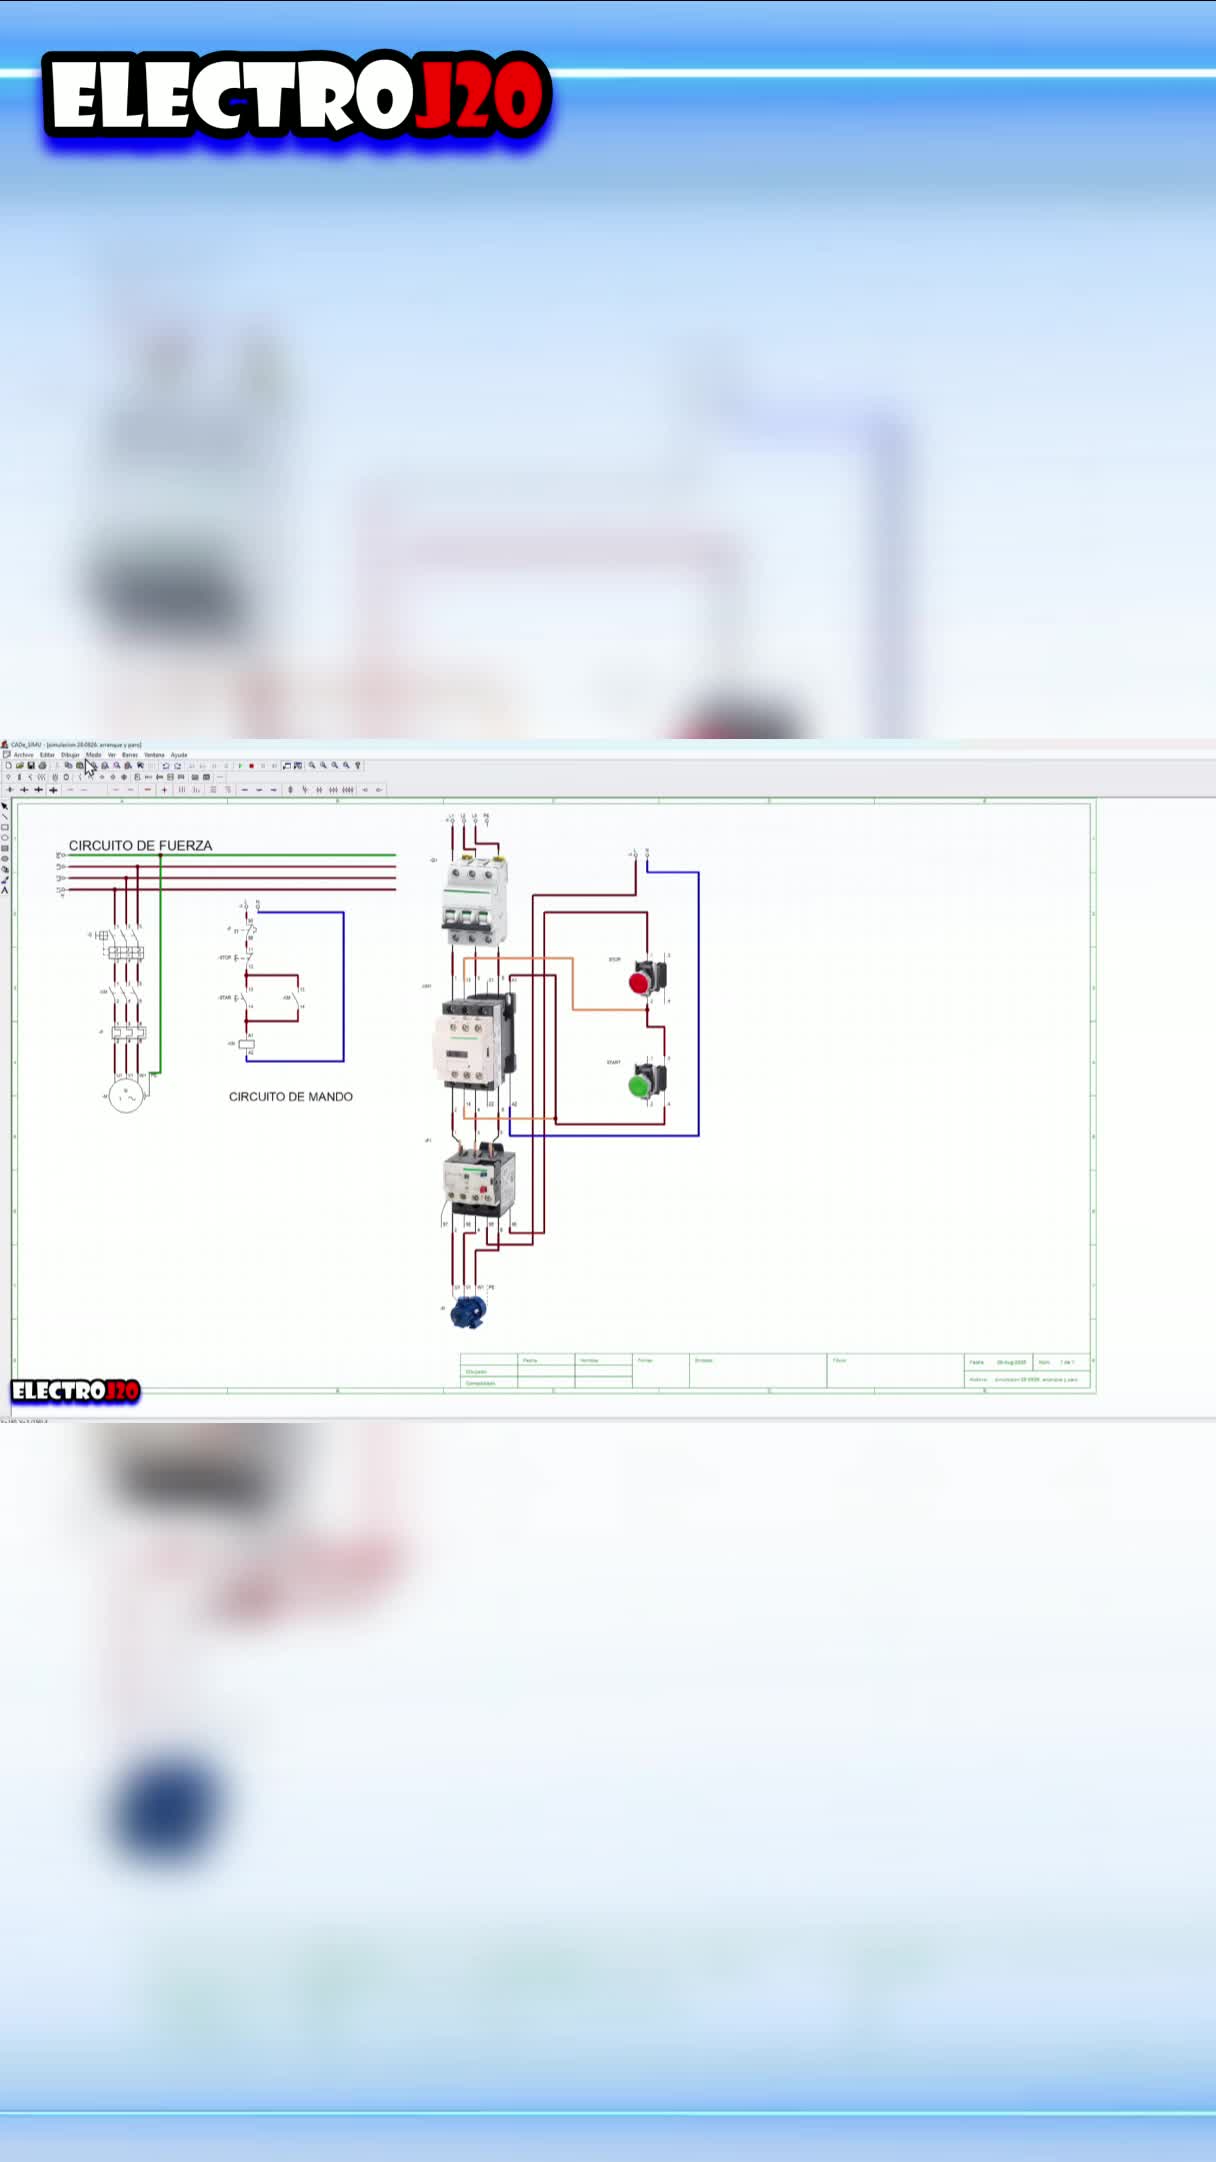Redo the action via toolbar arrow
This screenshot has height=2162, width=1216.
click(x=178, y=766)
